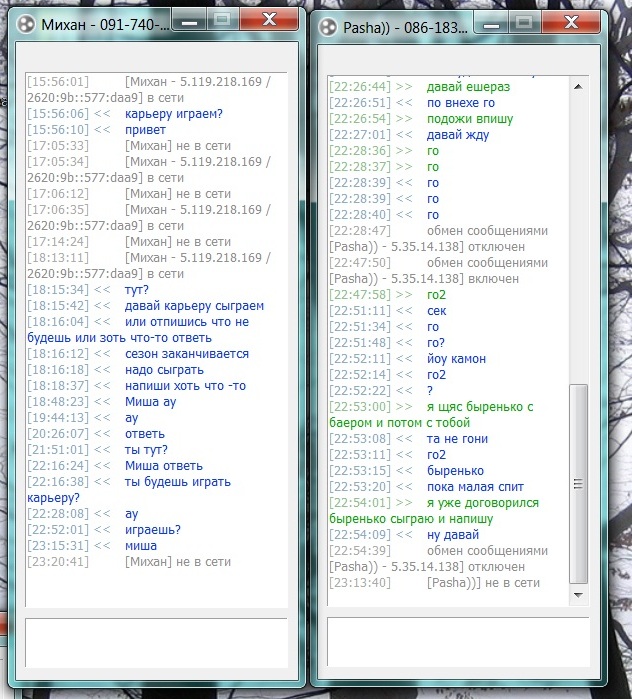Click the app icon in Михан window title
Viewport: 632px width, 699px height.
26,25
